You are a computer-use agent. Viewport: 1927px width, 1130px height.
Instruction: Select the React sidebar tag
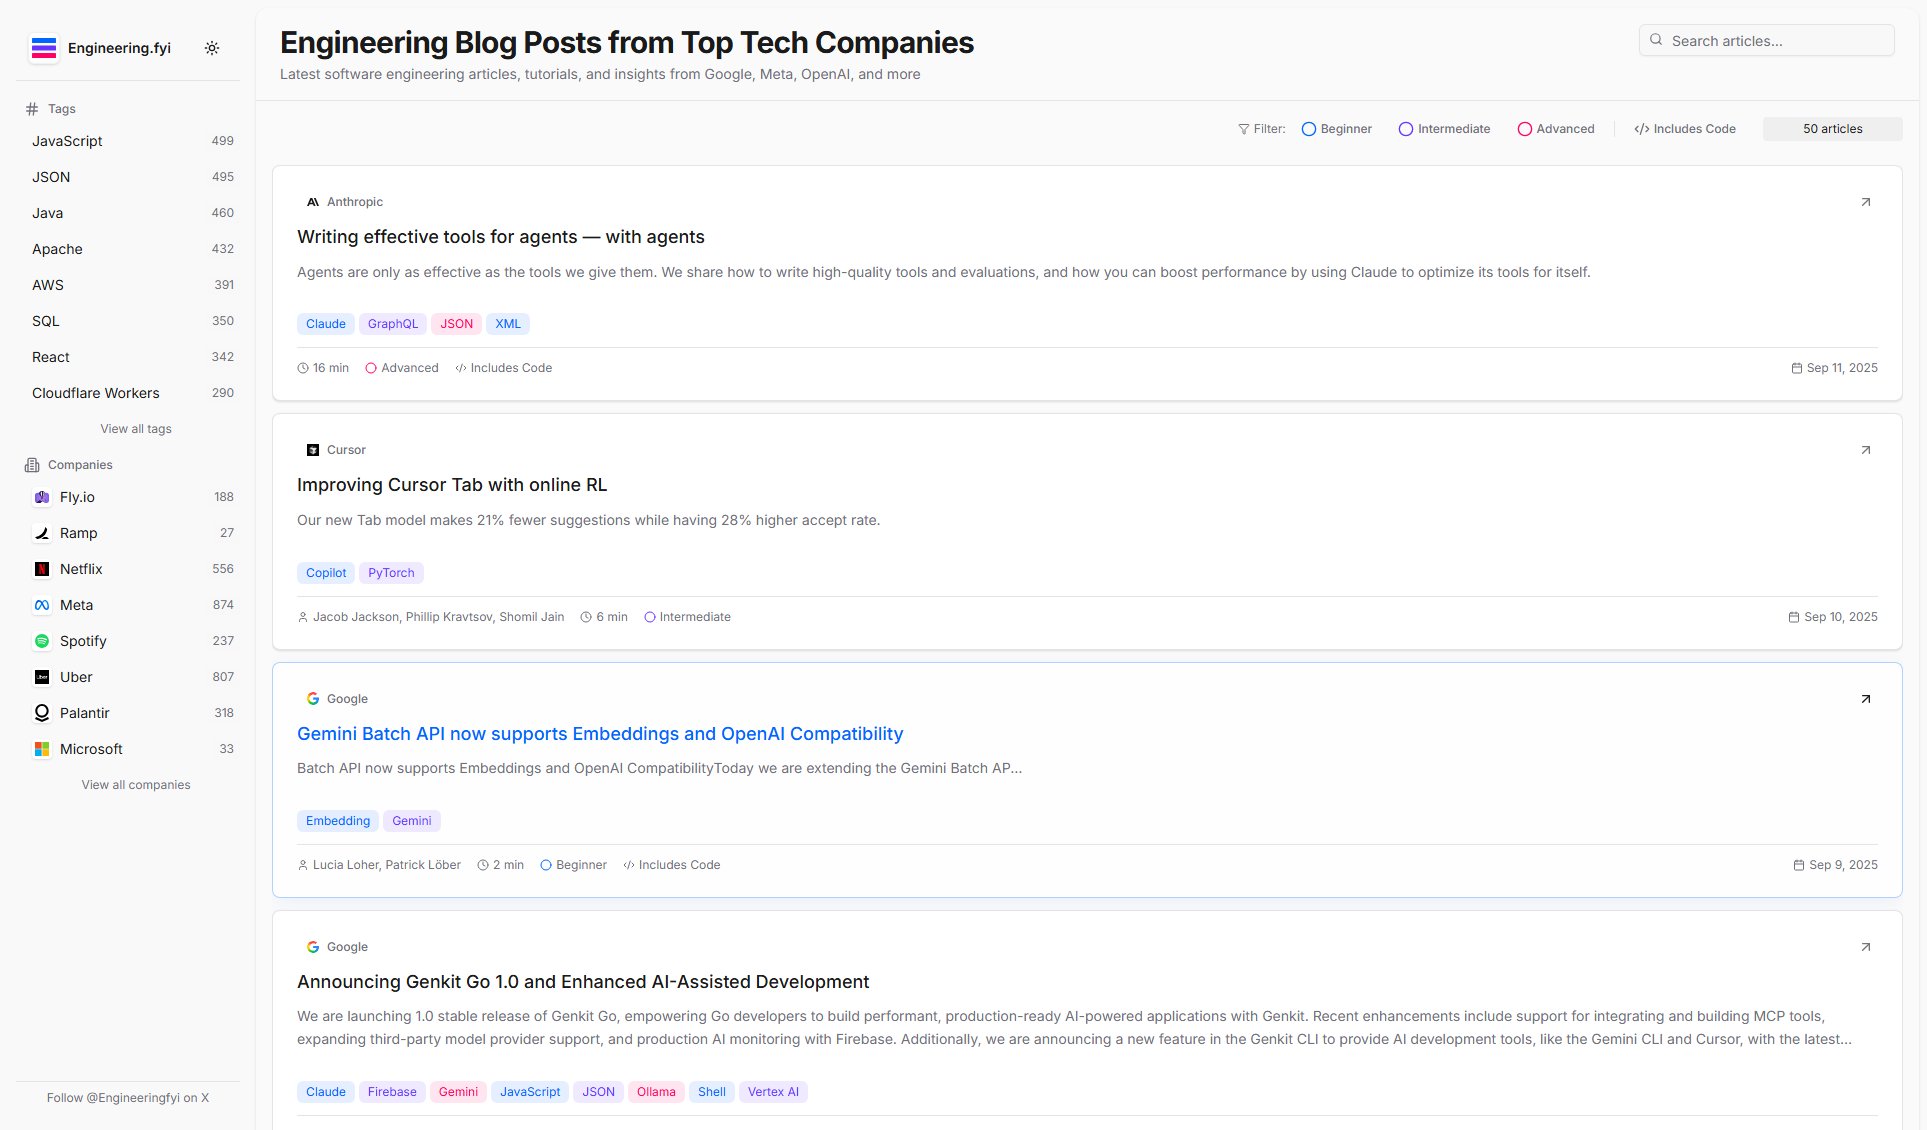tap(133, 357)
